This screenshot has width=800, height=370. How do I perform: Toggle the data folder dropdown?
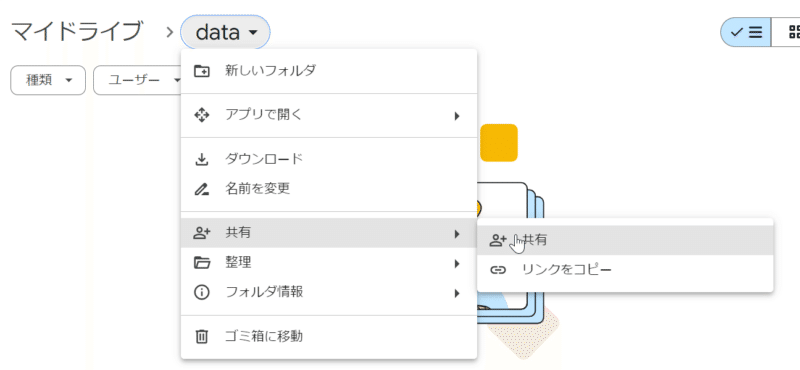[x=226, y=33]
